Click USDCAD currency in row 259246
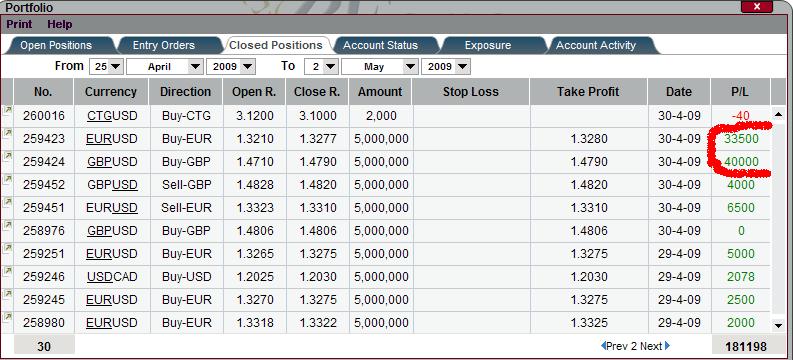This screenshot has width=793, height=360. tap(112, 277)
